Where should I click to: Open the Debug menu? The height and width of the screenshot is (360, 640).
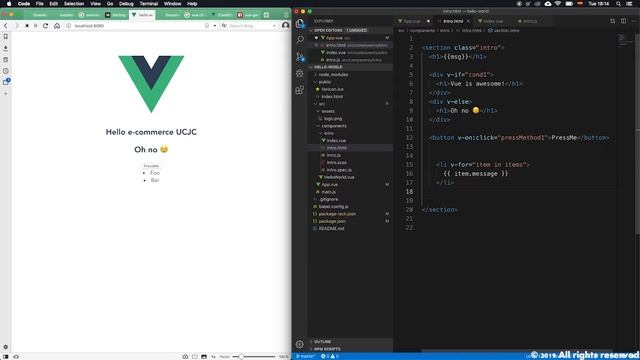(x=126, y=4)
